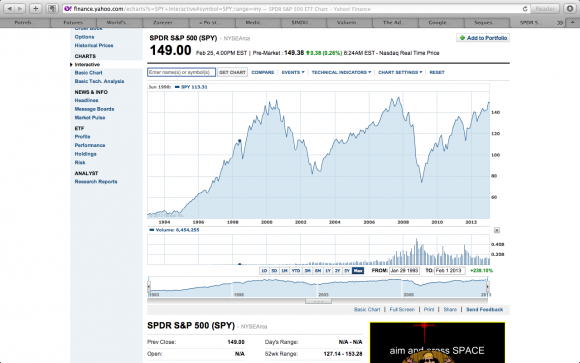Viewport: 580px width, 363px height.
Task: Open the Headlines link
Action: click(x=87, y=100)
